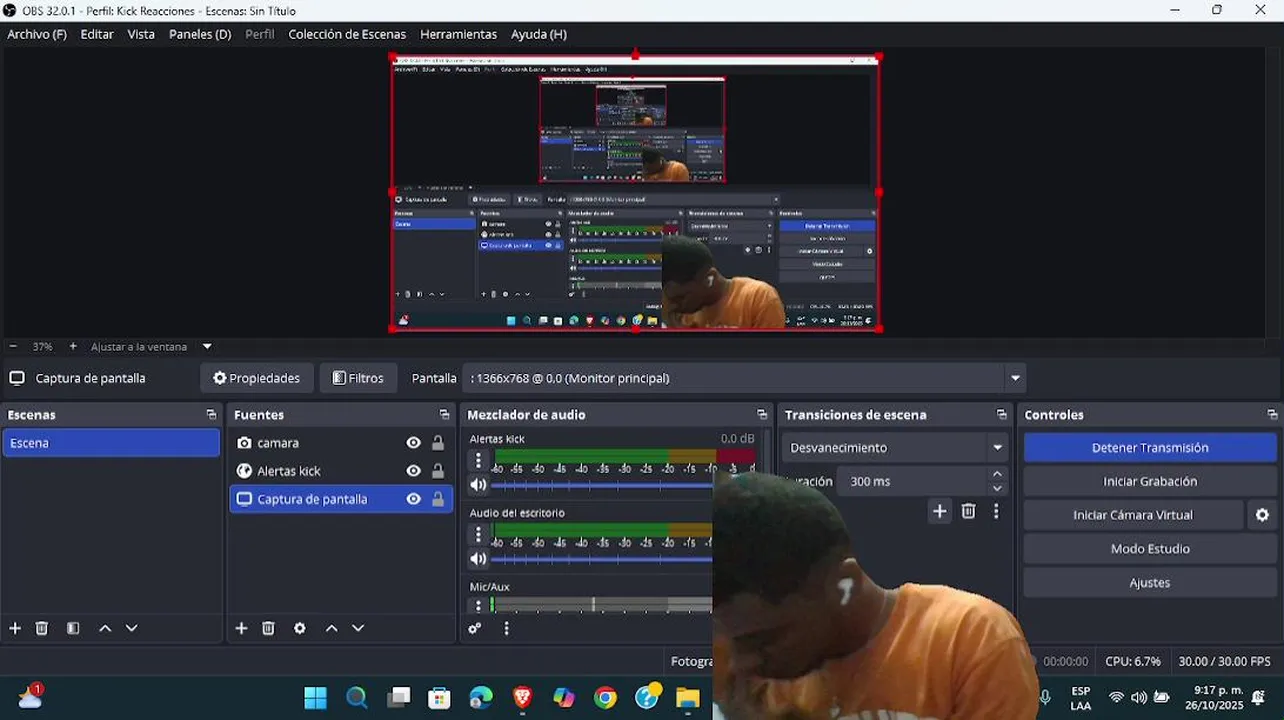The image size is (1284, 720).
Task: Toggle lock on camara source
Action: [438, 443]
